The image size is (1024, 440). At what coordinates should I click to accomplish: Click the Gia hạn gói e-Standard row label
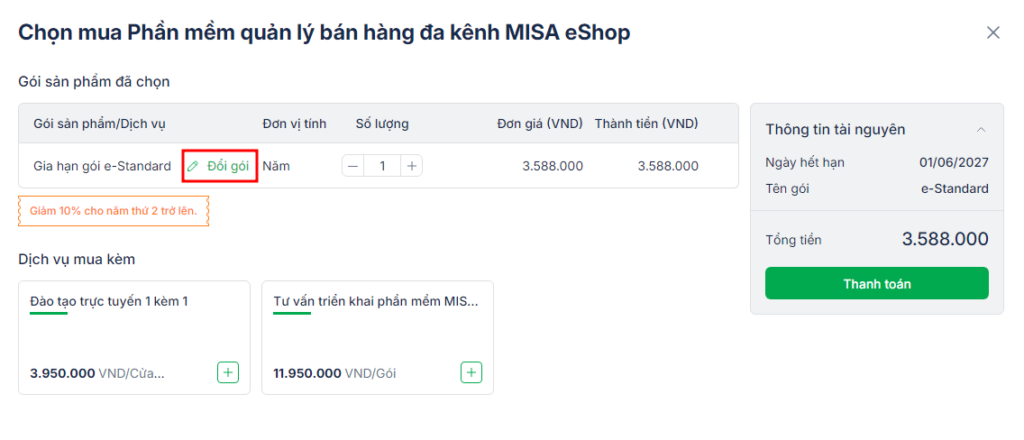(x=102, y=166)
